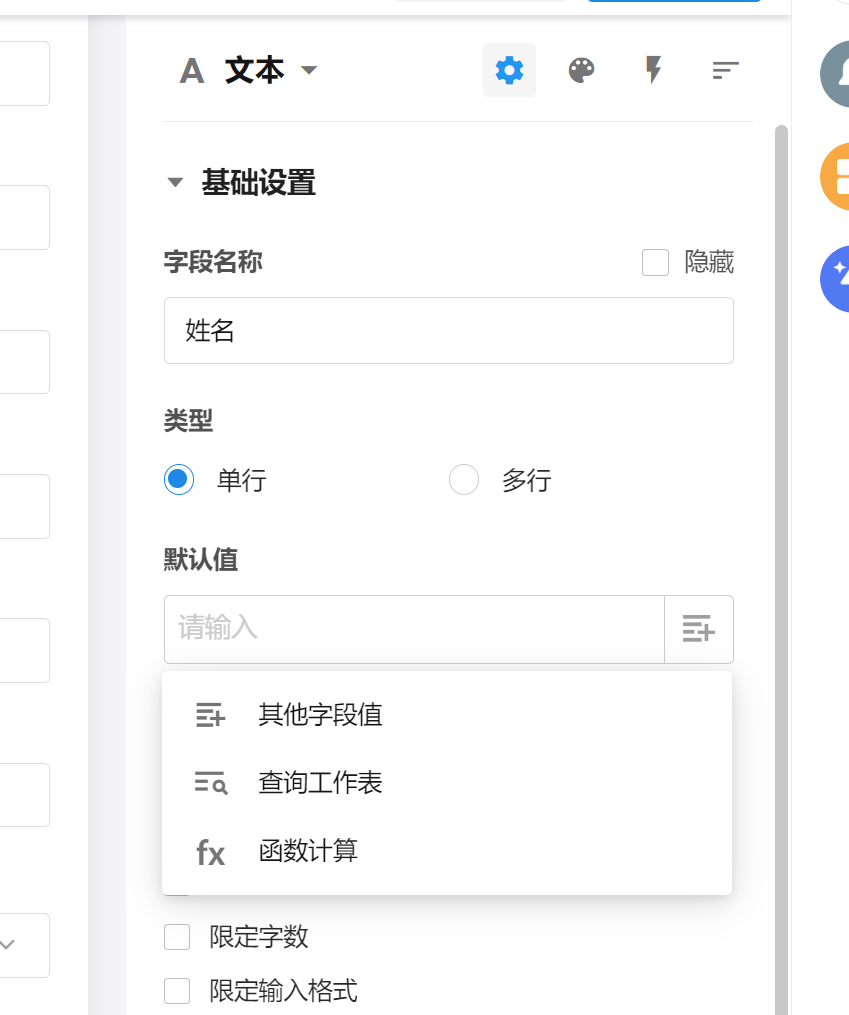849x1015 pixels.
Task: Click the 默认值 input field
Action: (414, 629)
